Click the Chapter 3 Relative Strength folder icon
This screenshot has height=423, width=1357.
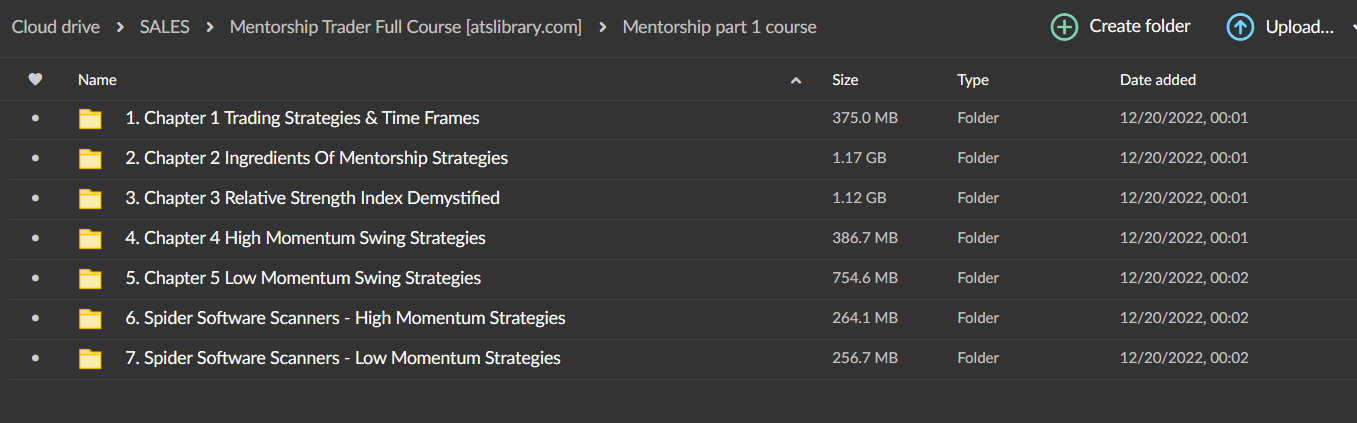[x=91, y=199]
